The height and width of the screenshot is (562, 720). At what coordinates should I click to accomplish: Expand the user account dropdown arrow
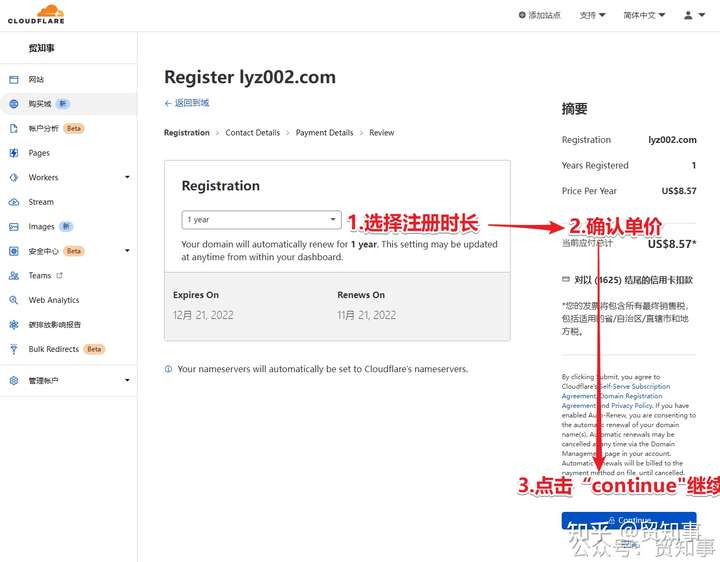pos(702,15)
